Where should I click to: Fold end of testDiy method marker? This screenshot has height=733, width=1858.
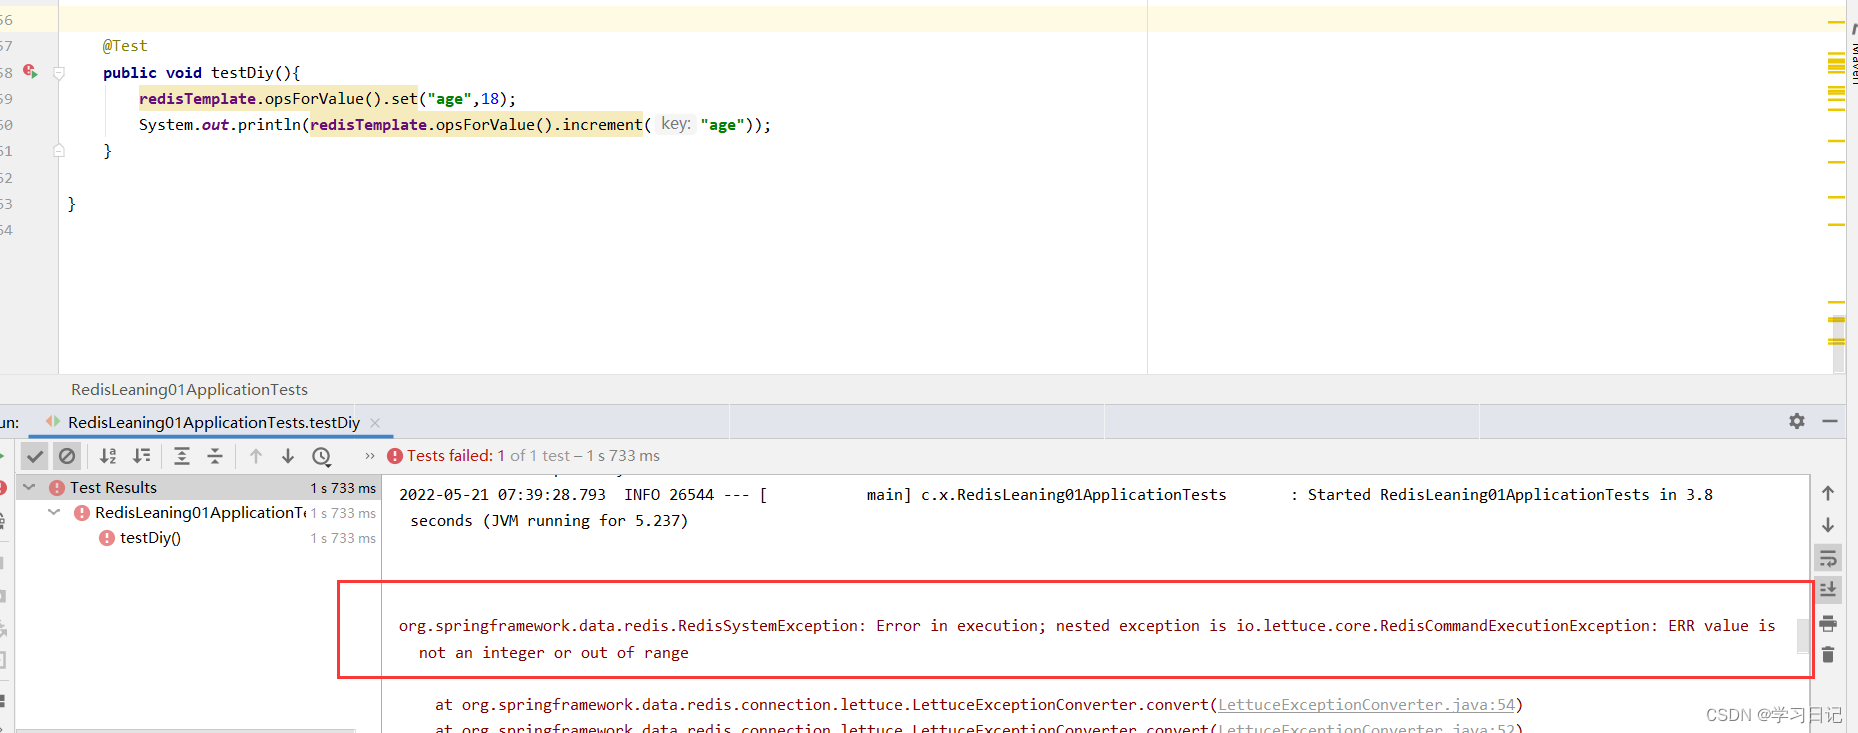pyautogui.click(x=59, y=151)
